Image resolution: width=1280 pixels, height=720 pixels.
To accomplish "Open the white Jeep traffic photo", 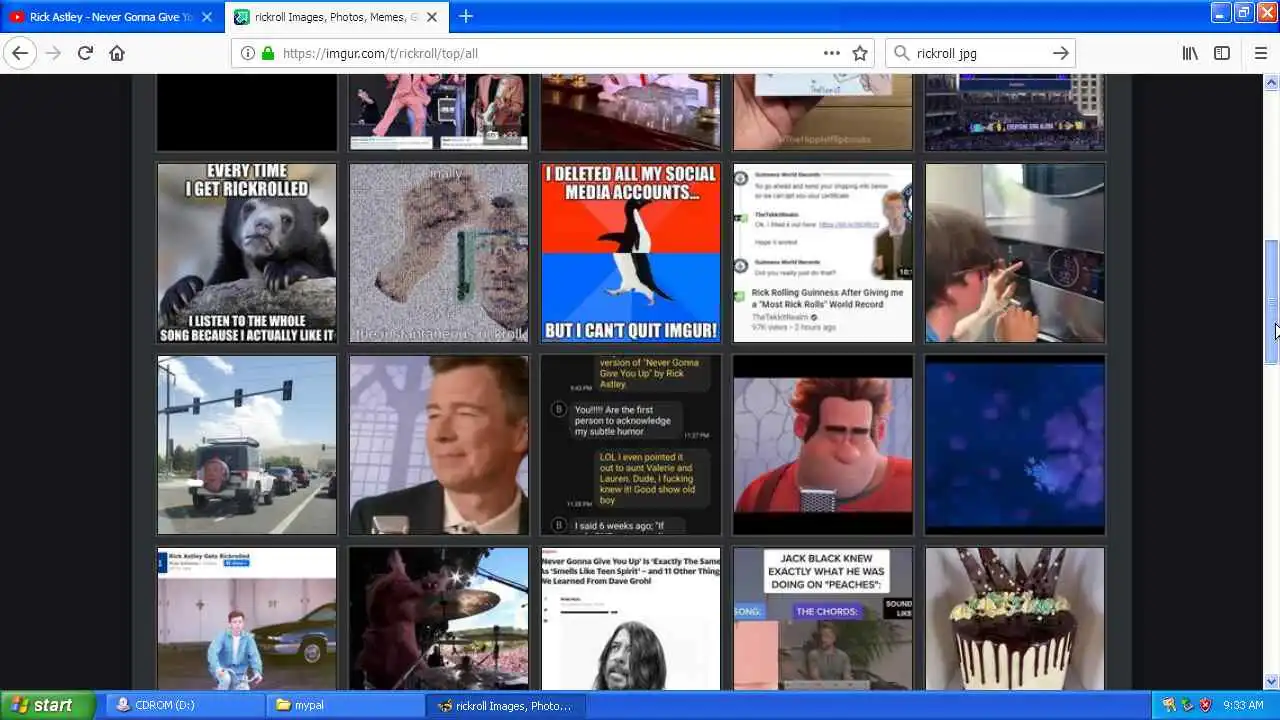I will [247, 445].
